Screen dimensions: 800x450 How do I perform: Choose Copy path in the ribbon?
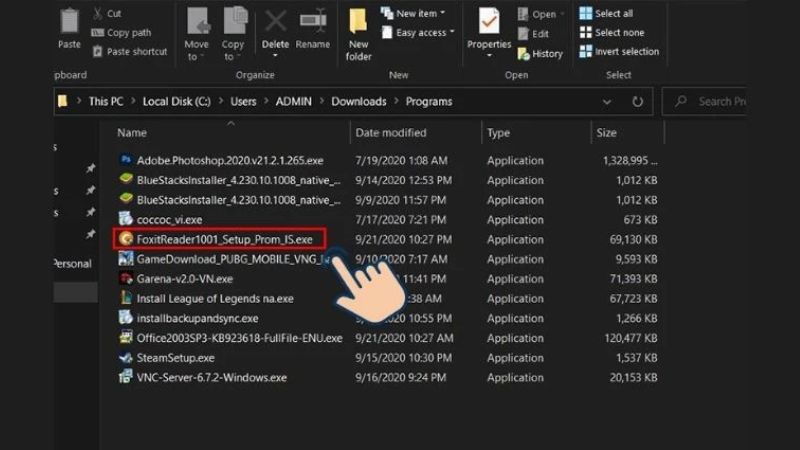(x=121, y=33)
